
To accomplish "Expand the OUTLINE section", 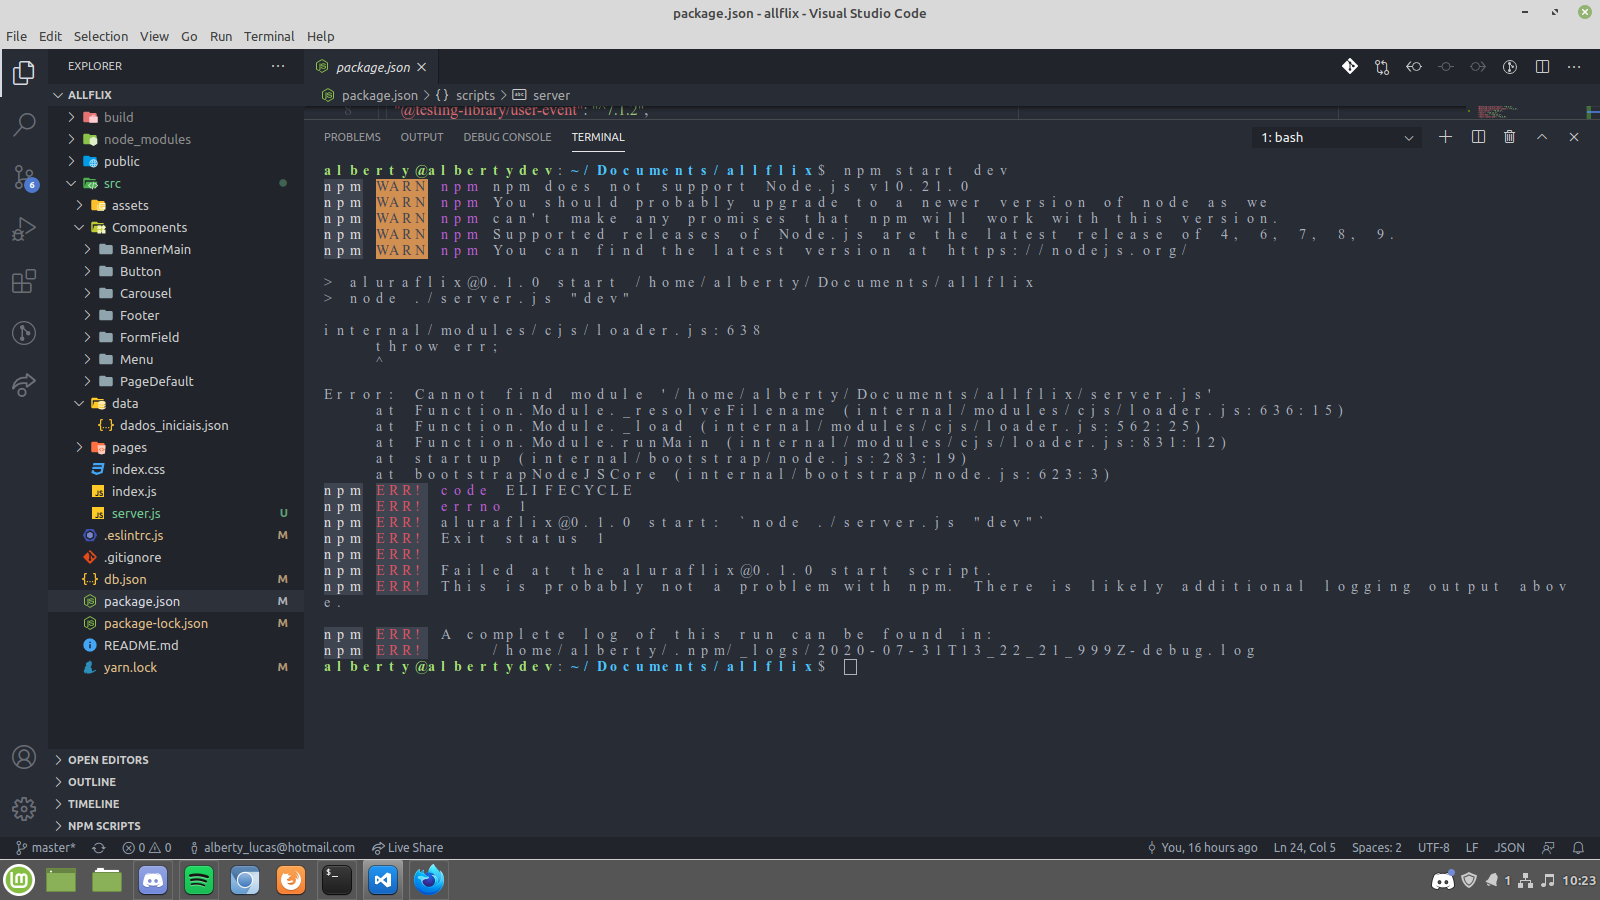I will [x=176, y=782].
